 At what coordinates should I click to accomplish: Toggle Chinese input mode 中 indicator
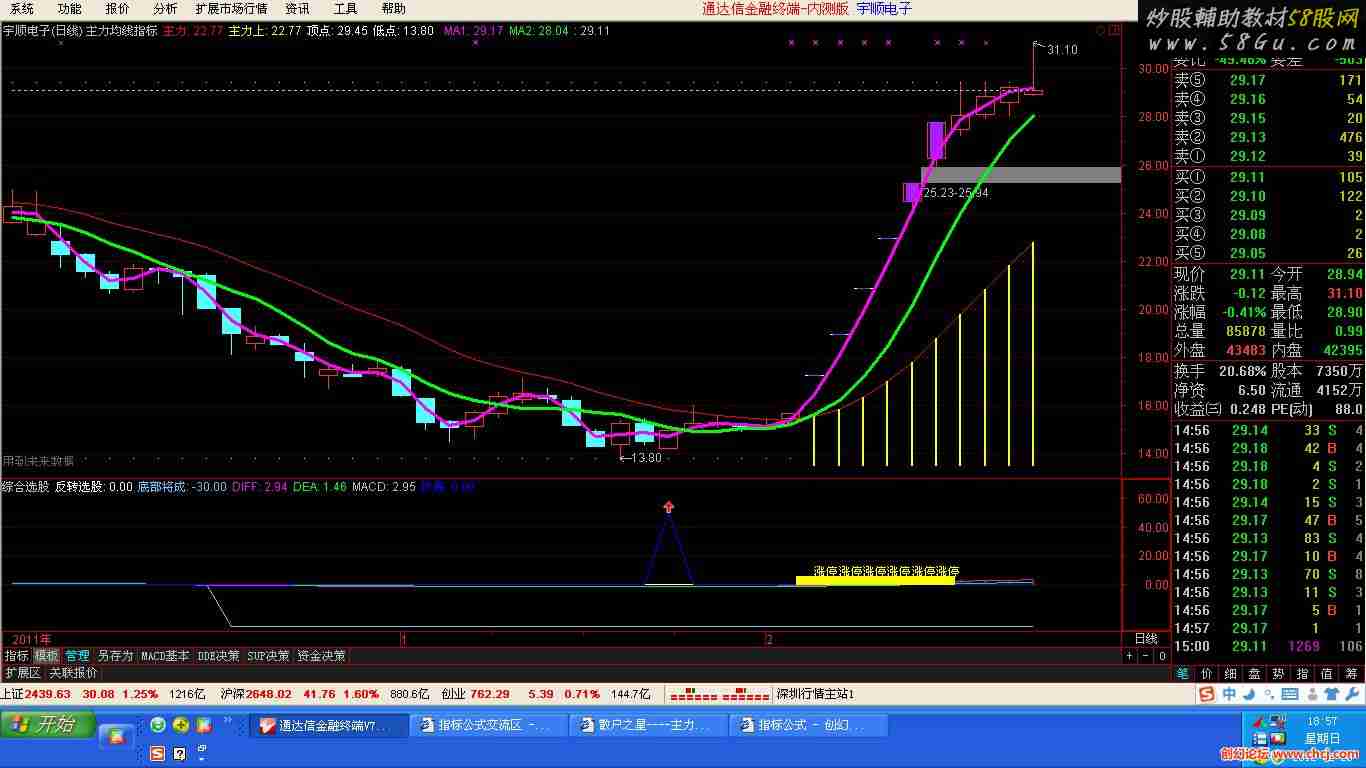(x=1228, y=694)
